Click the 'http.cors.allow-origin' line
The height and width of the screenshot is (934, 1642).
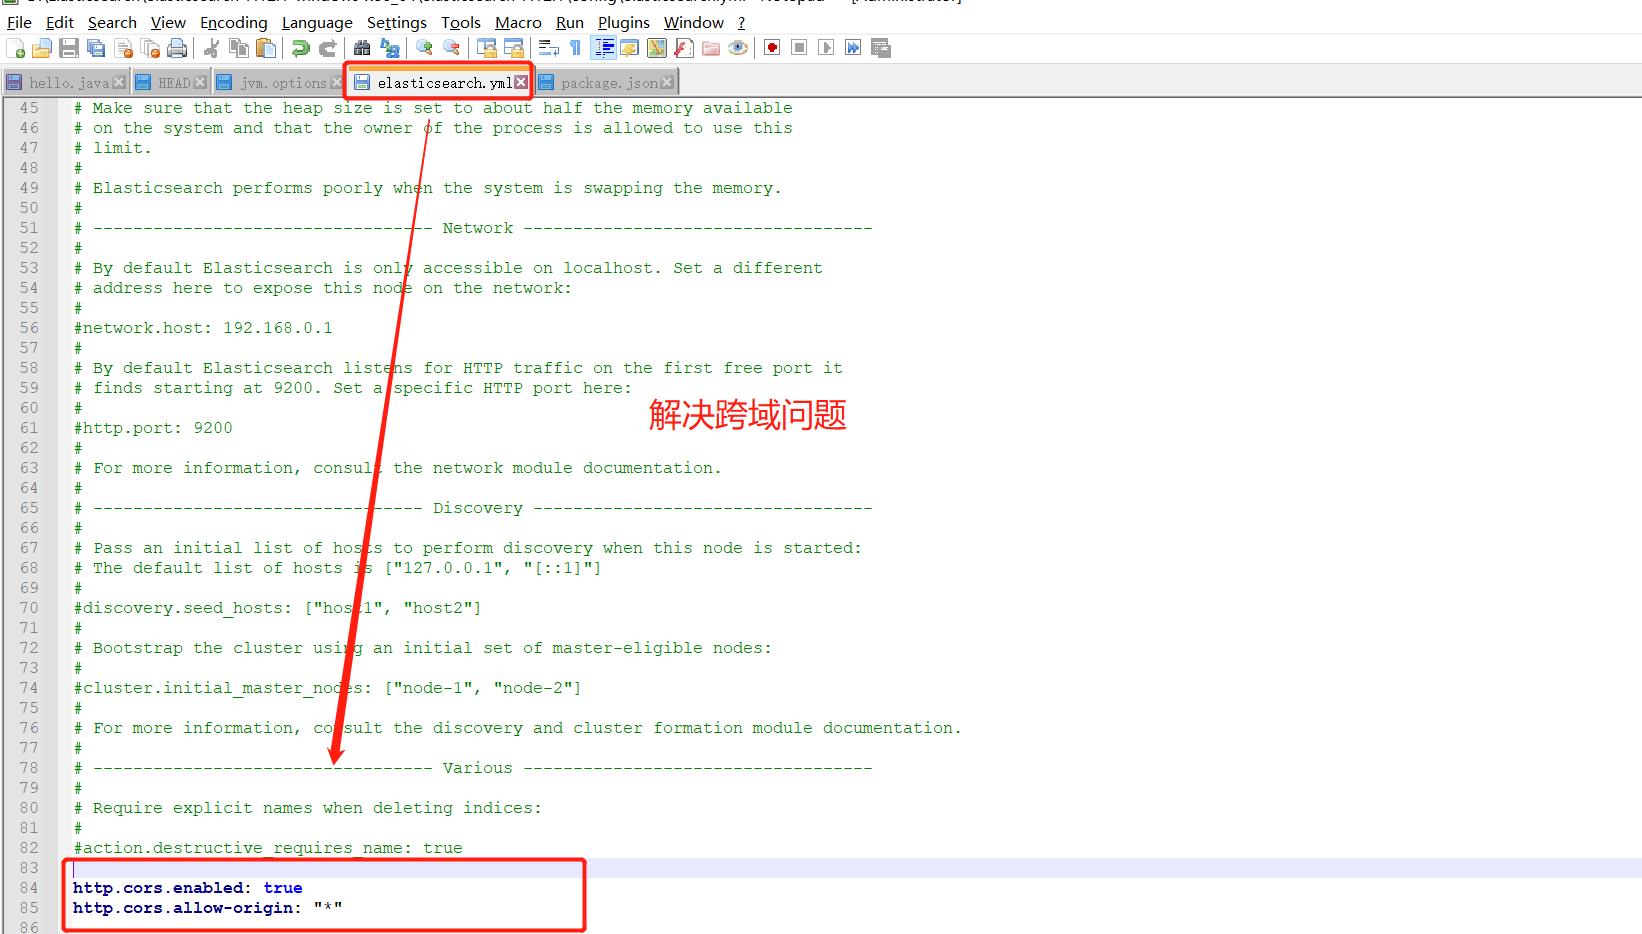click(208, 908)
